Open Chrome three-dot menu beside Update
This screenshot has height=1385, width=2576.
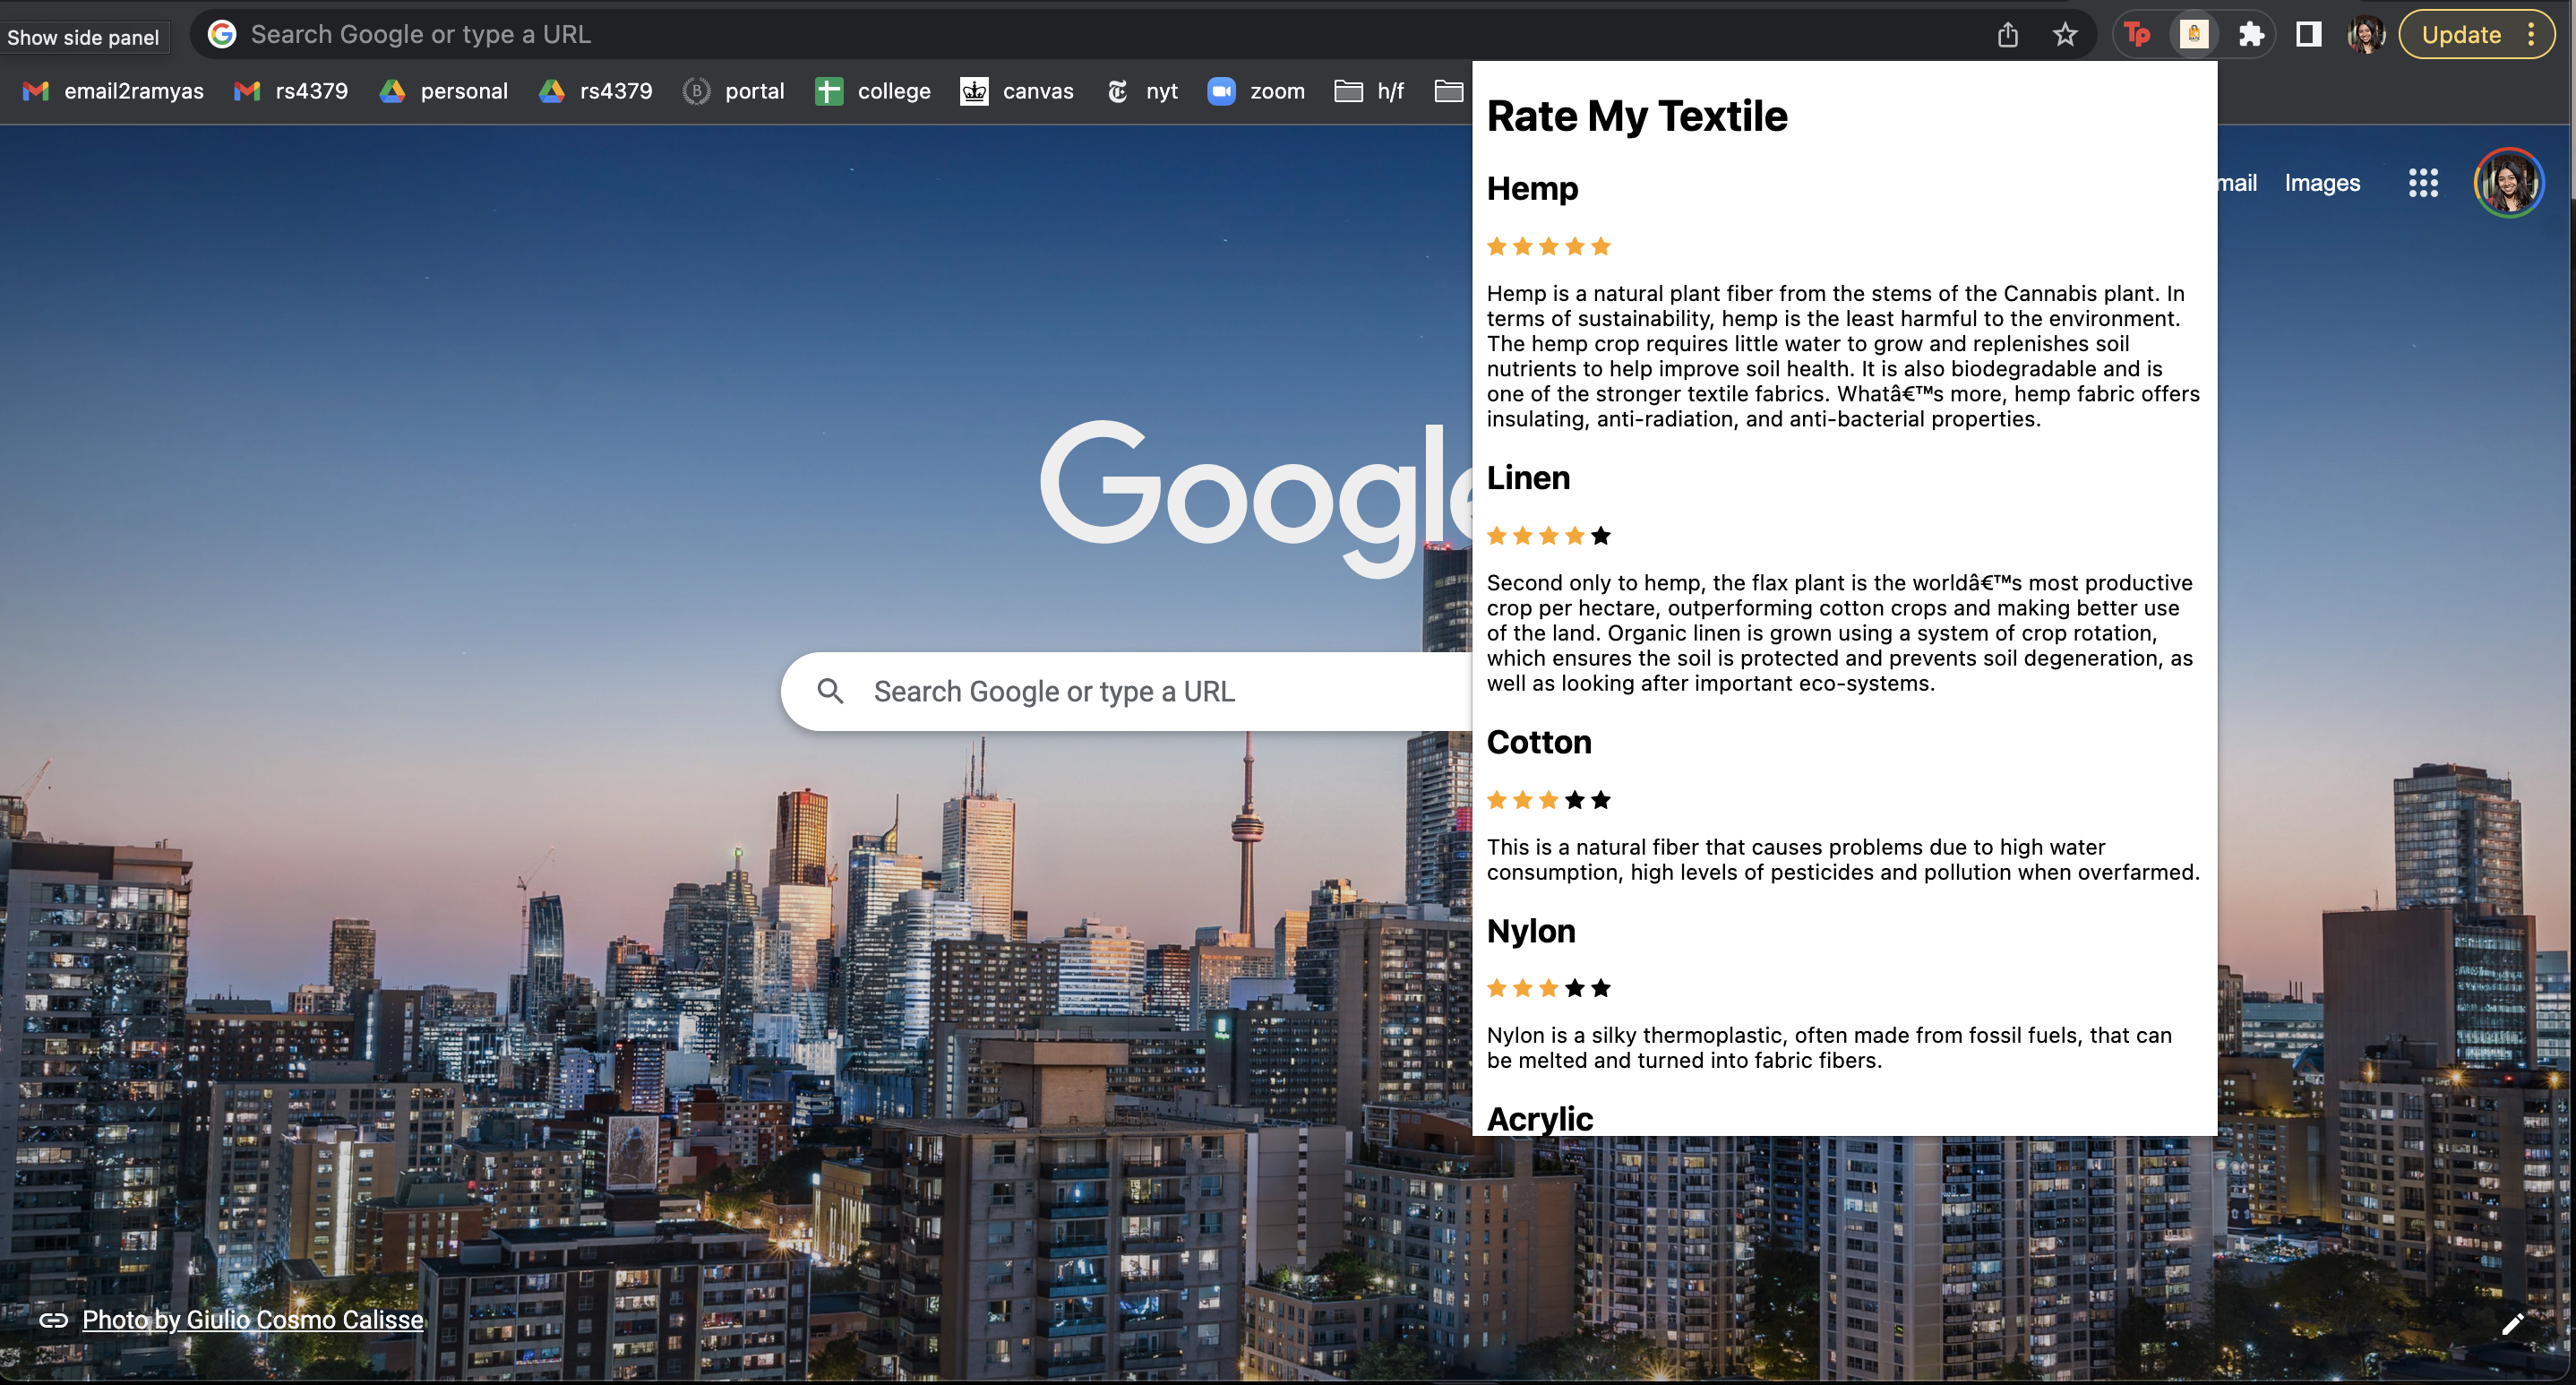pos(2531,35)
